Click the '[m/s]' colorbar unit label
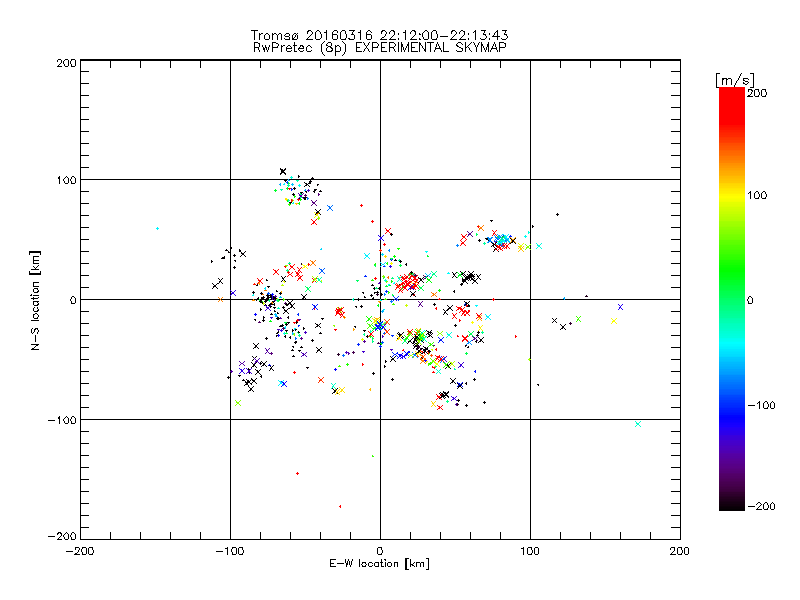This screenshot has width=800, height=600. point(735,80)
